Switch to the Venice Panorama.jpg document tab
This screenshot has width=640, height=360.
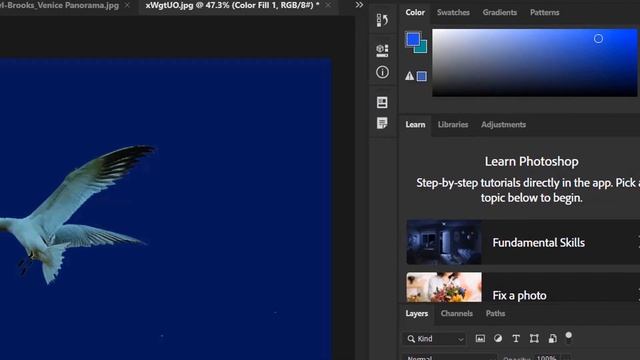click(59, 5)
